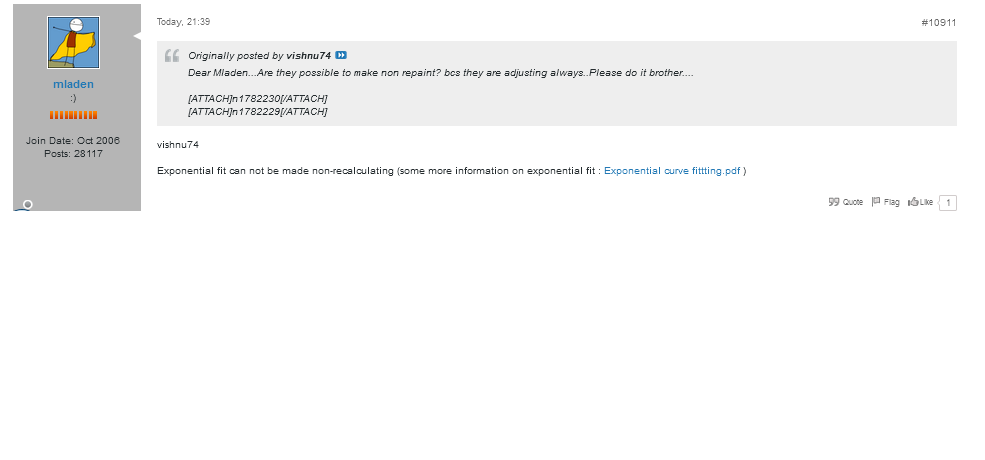Click the like count box showing 1
Screen dimensions: 985x460
[947, 202]
